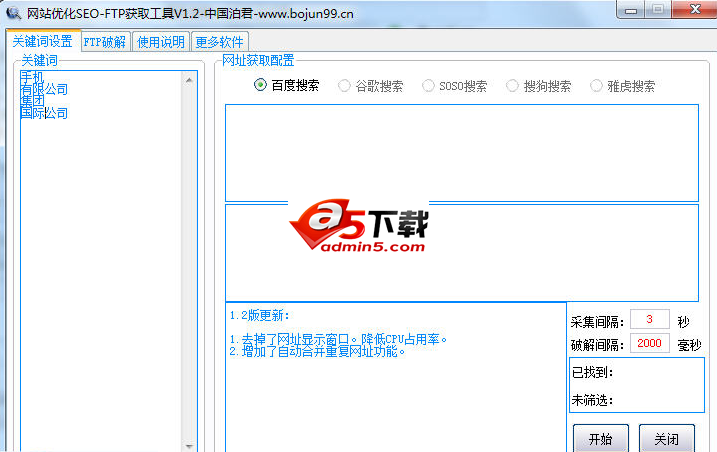Click the 破解间隔 milliseconds input field
This screenshot has height=452, width=717.
tap(650, 343)
